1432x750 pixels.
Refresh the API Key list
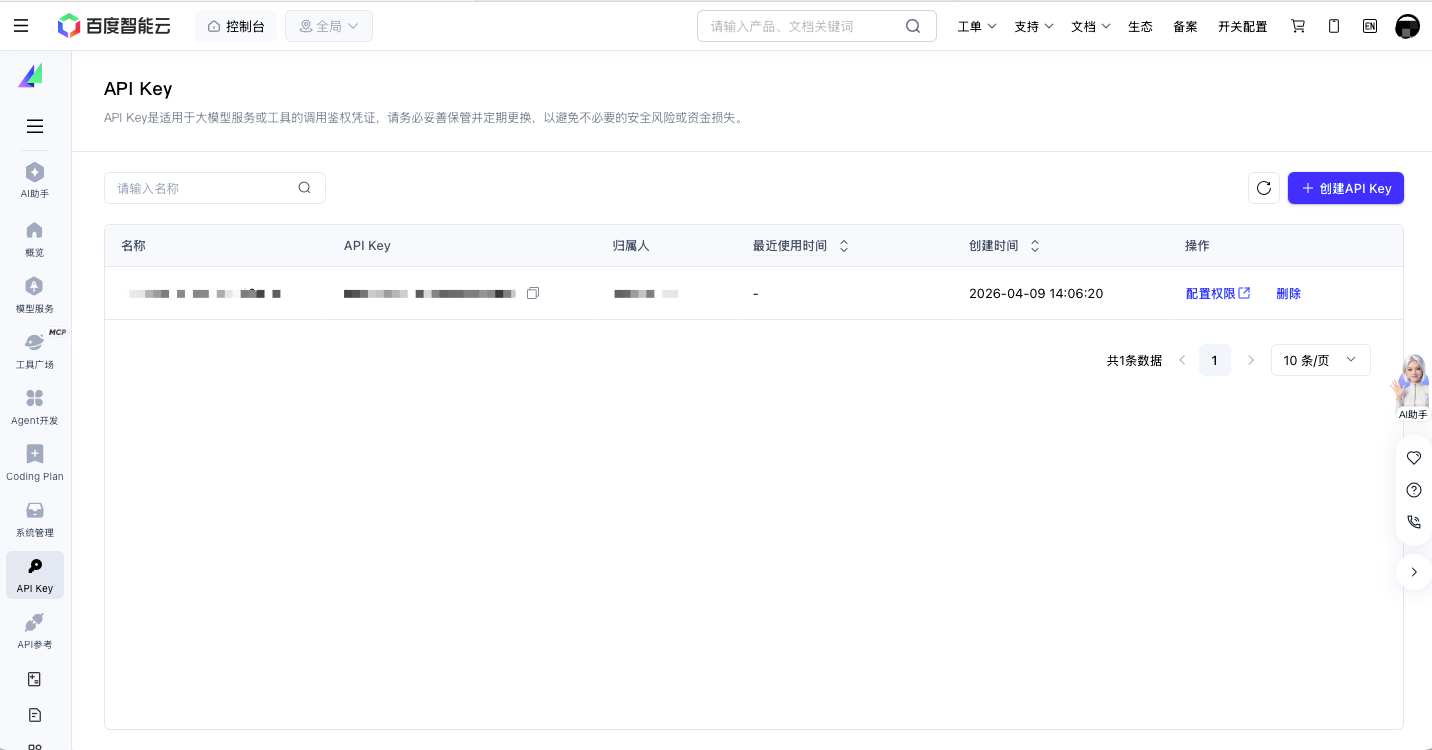click(x=1263, y=188)
